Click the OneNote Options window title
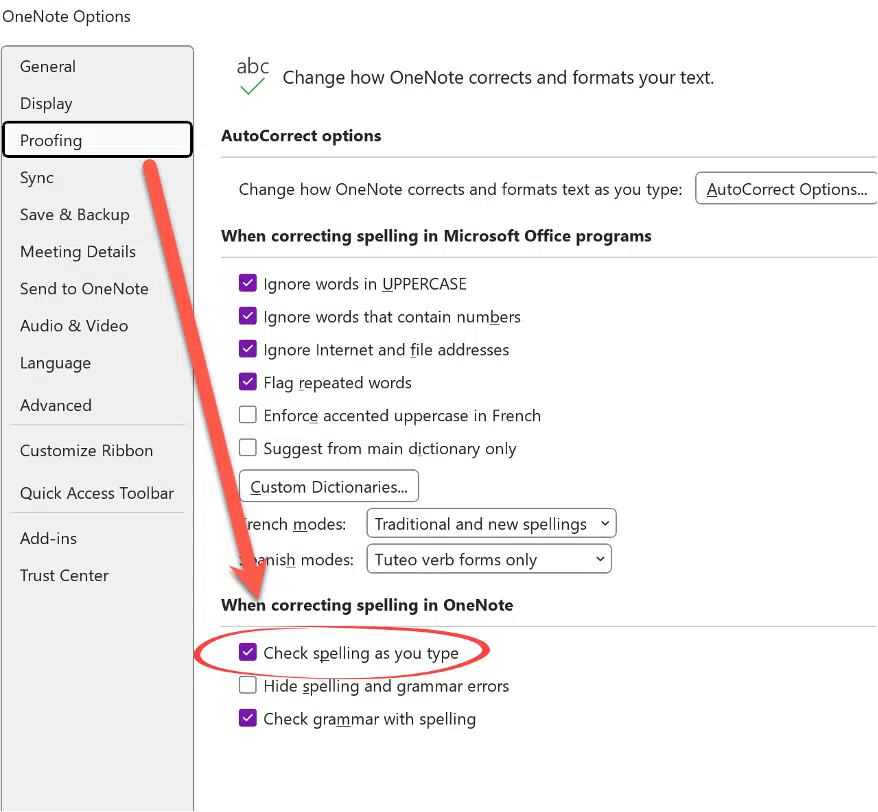This screenshot has width=878, height=812. [66, 16]
